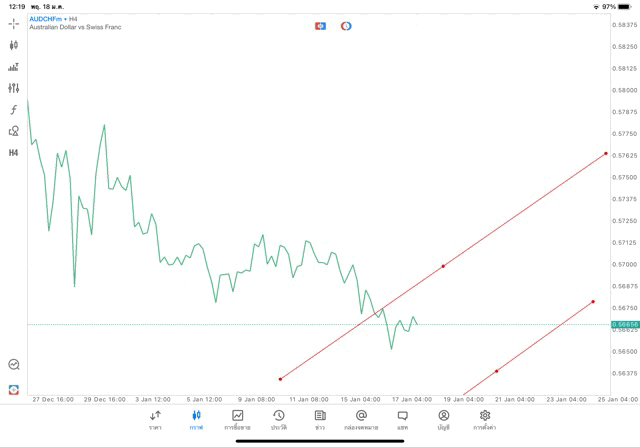Open the H4 timeframe selector in sidebar
Image resolution: width=640 pixels, height=447 pixels.
coord(14,153)
